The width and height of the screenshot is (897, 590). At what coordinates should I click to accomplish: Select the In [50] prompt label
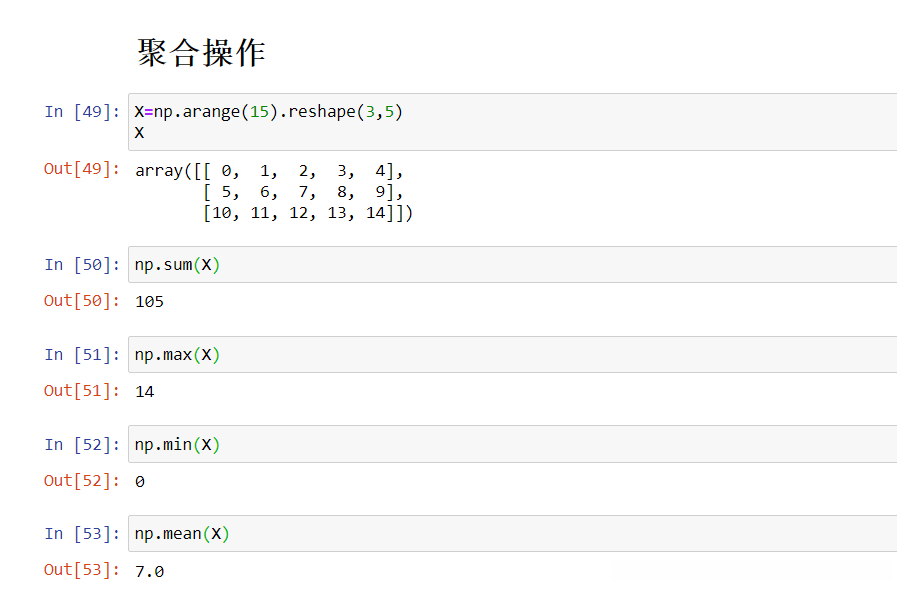pyautogui.click(x=82, y=265)
